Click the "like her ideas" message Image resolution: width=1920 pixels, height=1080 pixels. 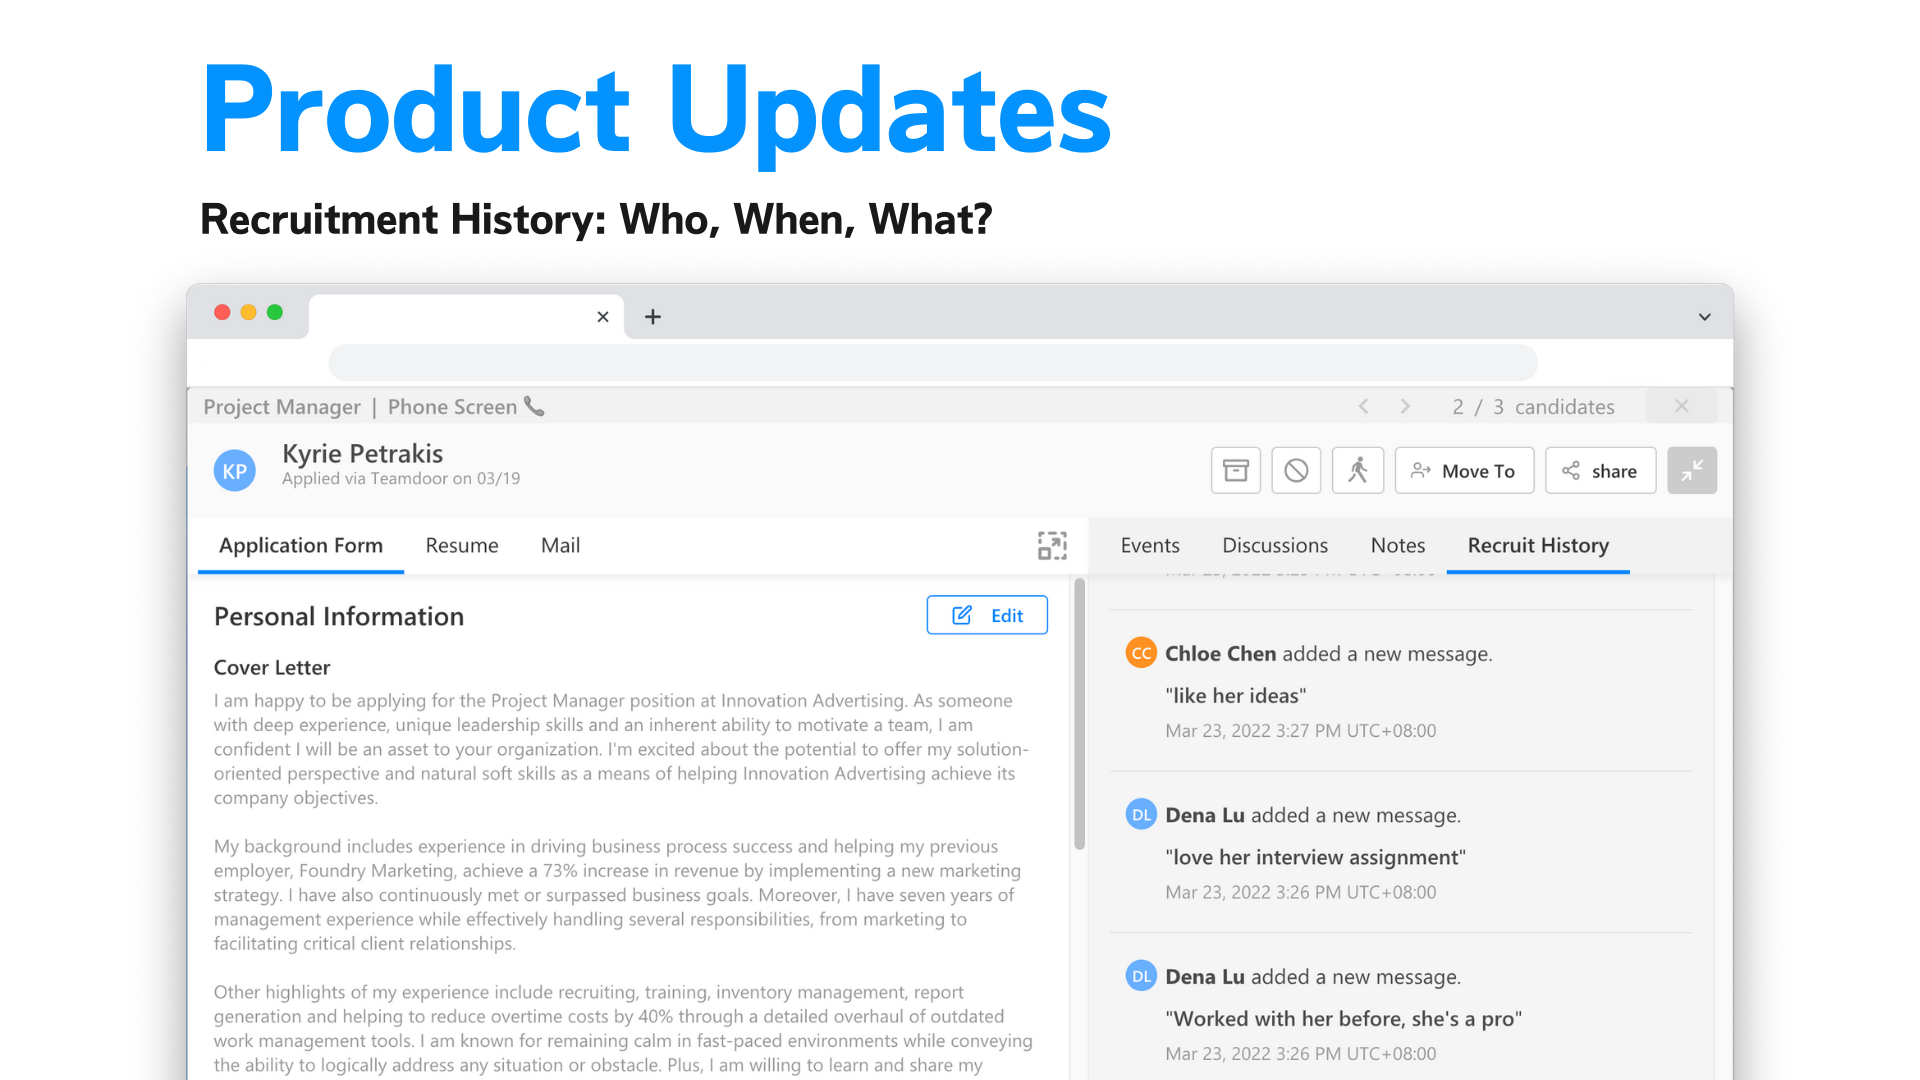(x=1236, y=695)
